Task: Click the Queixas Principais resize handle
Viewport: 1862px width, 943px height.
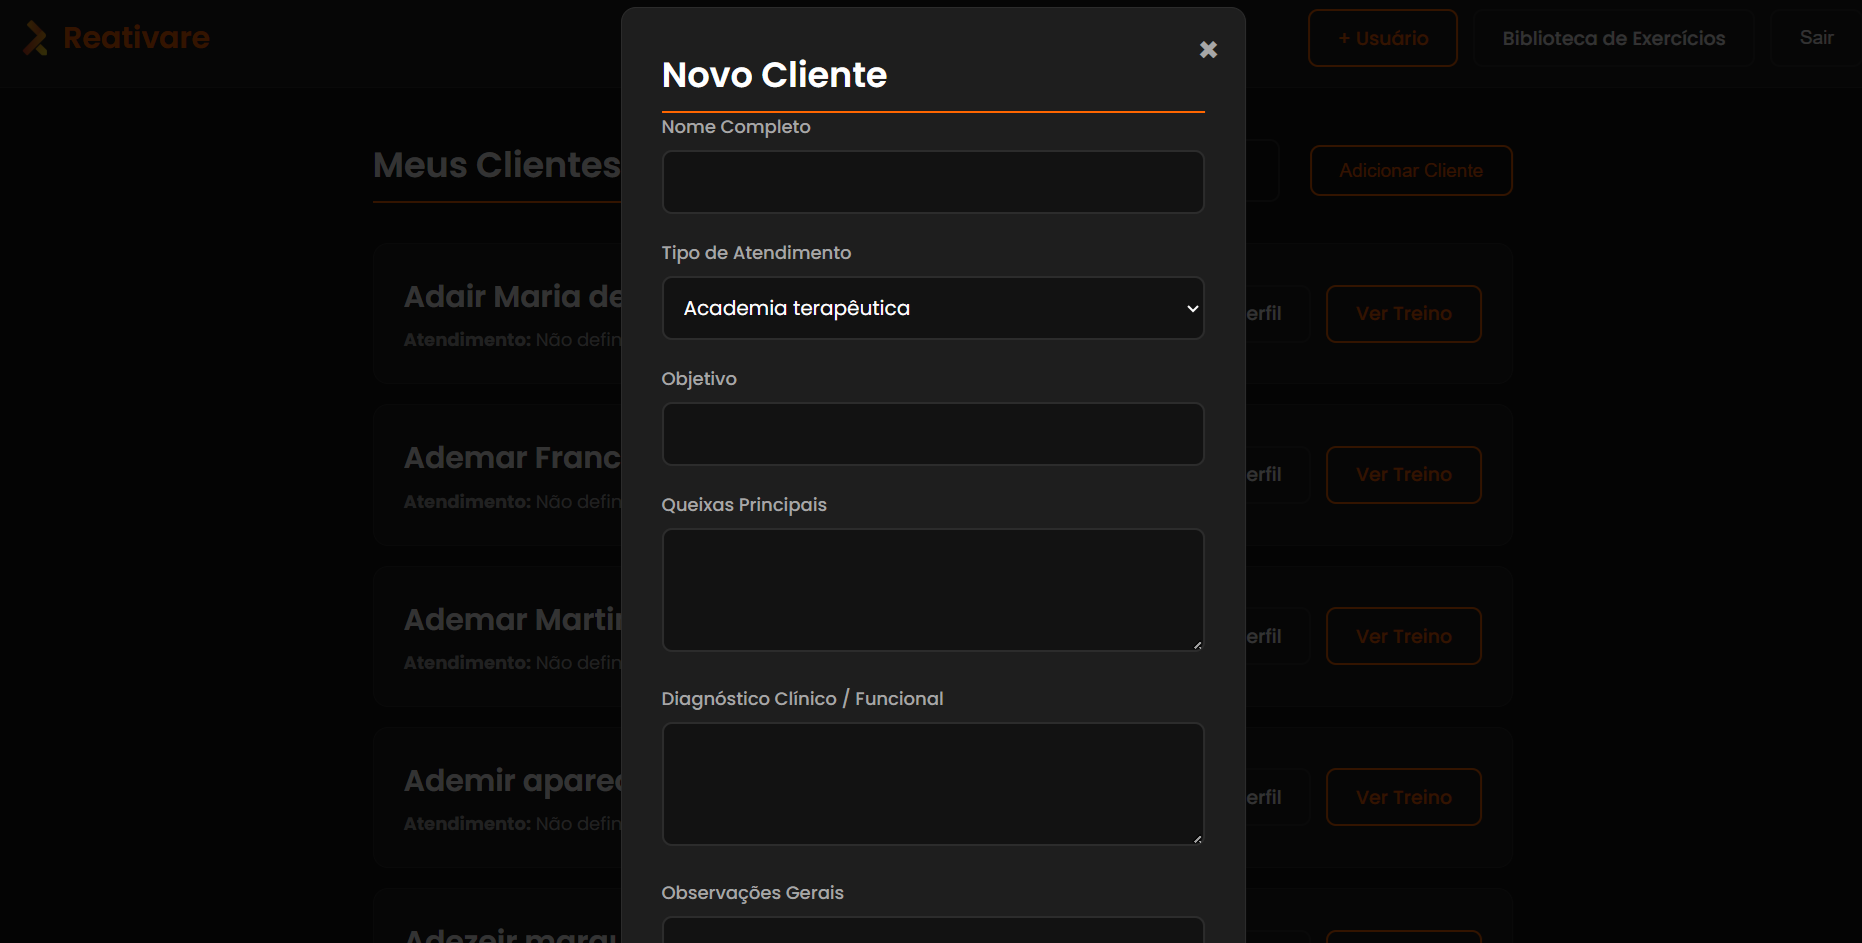Action: (1197, 645)
